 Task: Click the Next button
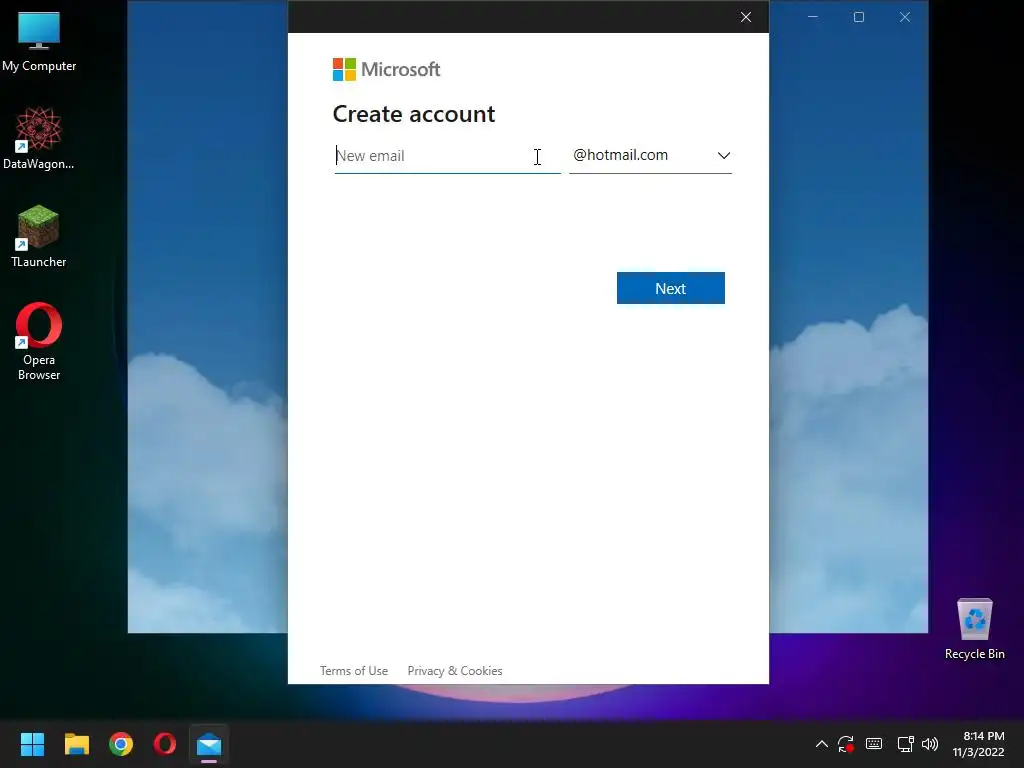671,288
